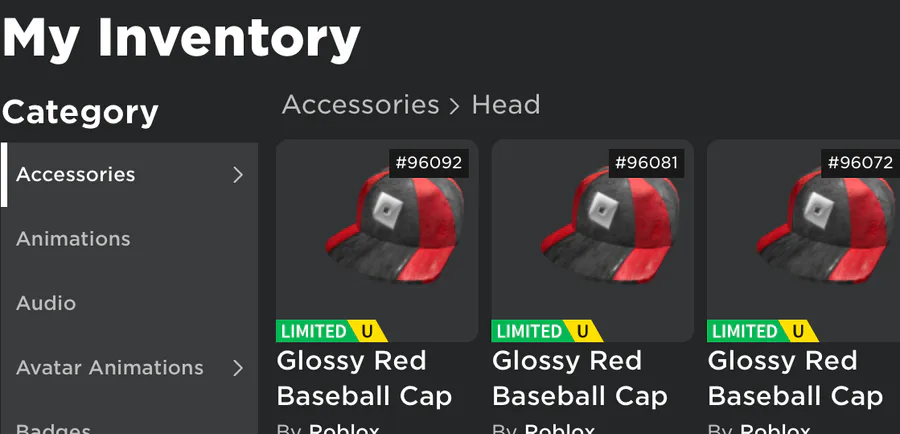Screen dimensions: 900x434
Task: Choose the Audio category
Action: coord(129,303)
